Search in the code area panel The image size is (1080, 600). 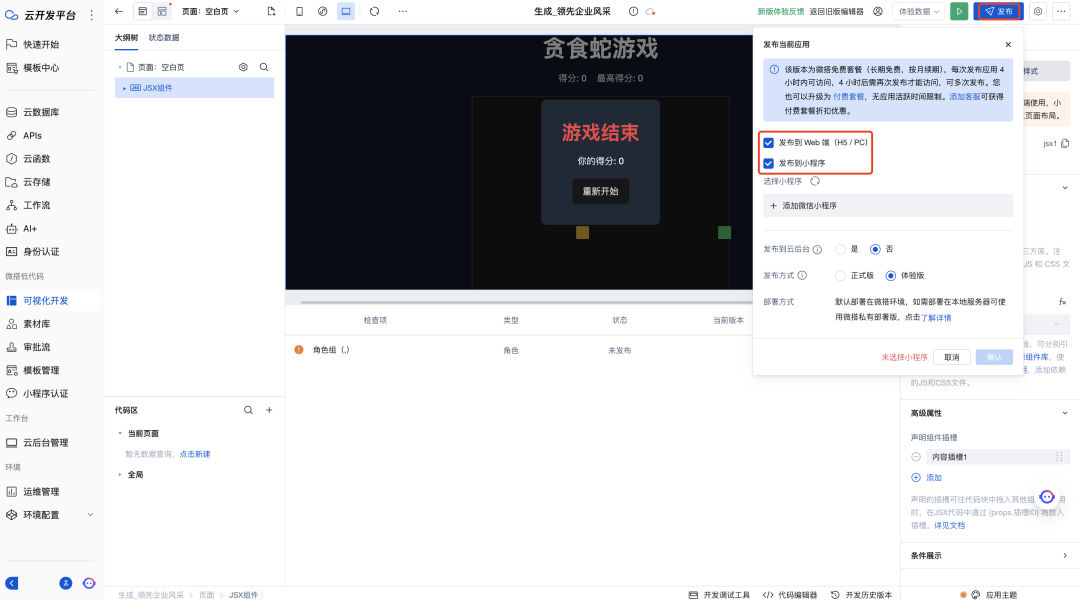click(x=248, y=410)
